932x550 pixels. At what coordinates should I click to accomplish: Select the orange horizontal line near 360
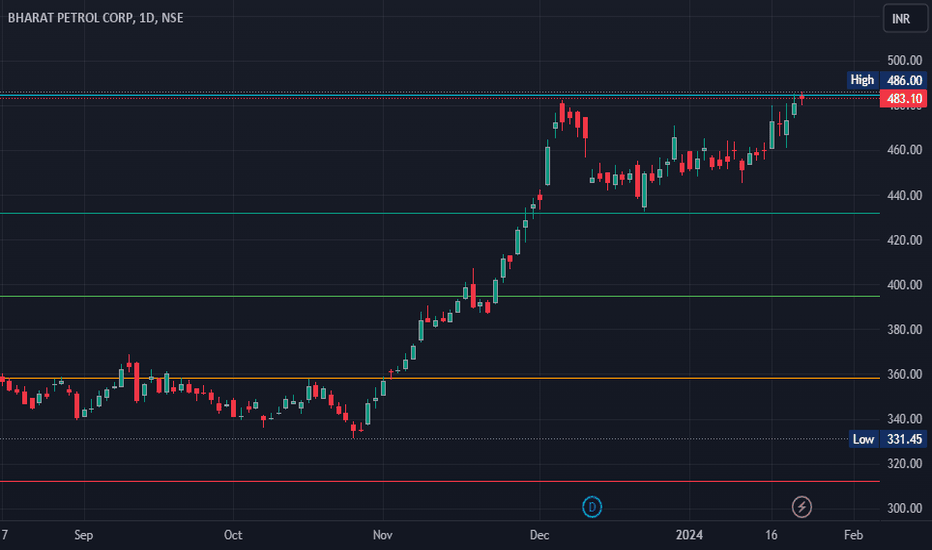click(440, 378)
